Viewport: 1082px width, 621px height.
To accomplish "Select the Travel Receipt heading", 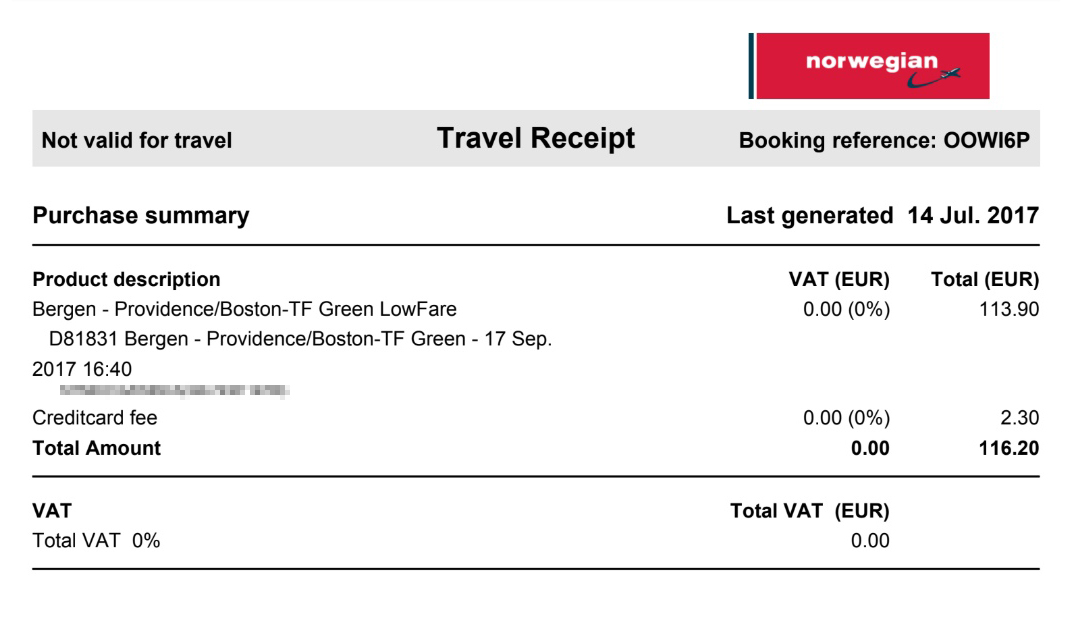I will pos(535,138).
